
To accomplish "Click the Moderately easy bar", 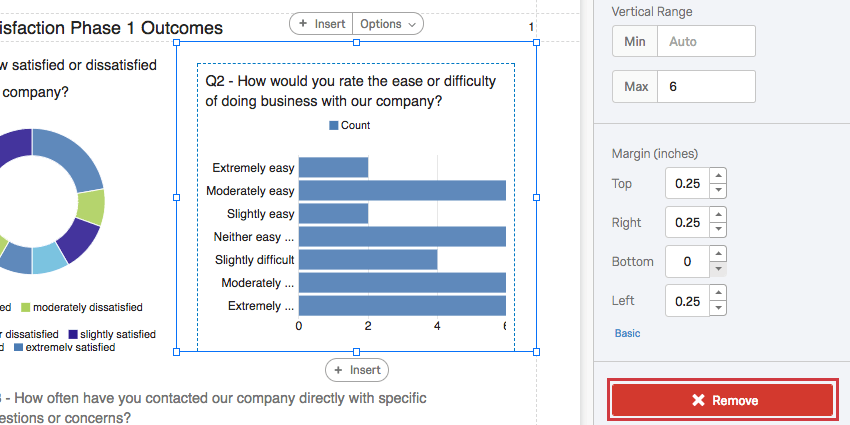I will click(x=402, y=190).
